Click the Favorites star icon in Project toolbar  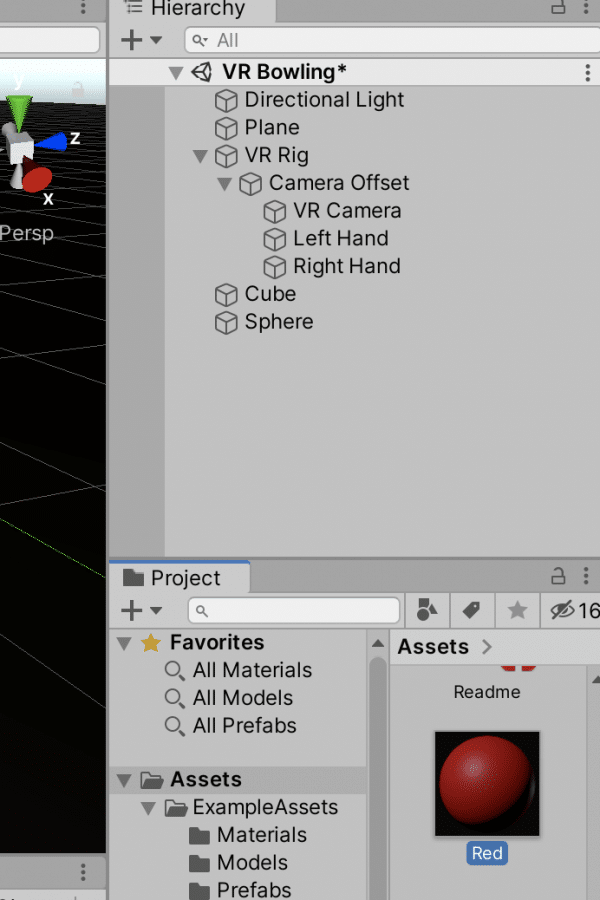[517, 610]
